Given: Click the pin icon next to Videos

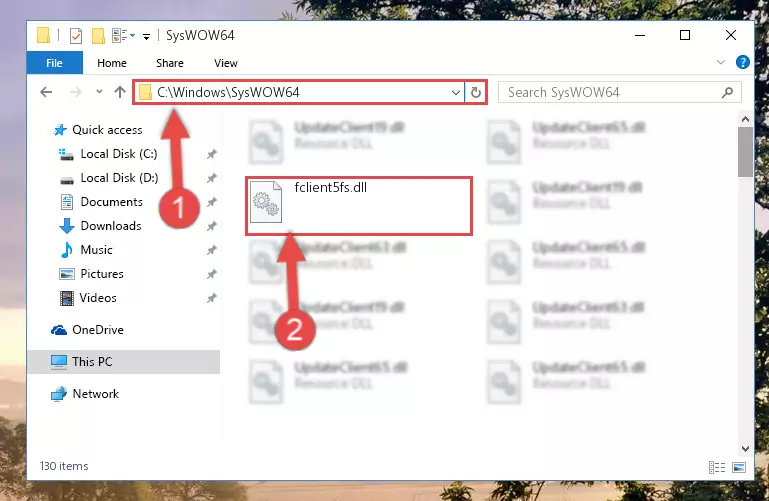Looking at the screenshot, I should (x=211, y=298).
